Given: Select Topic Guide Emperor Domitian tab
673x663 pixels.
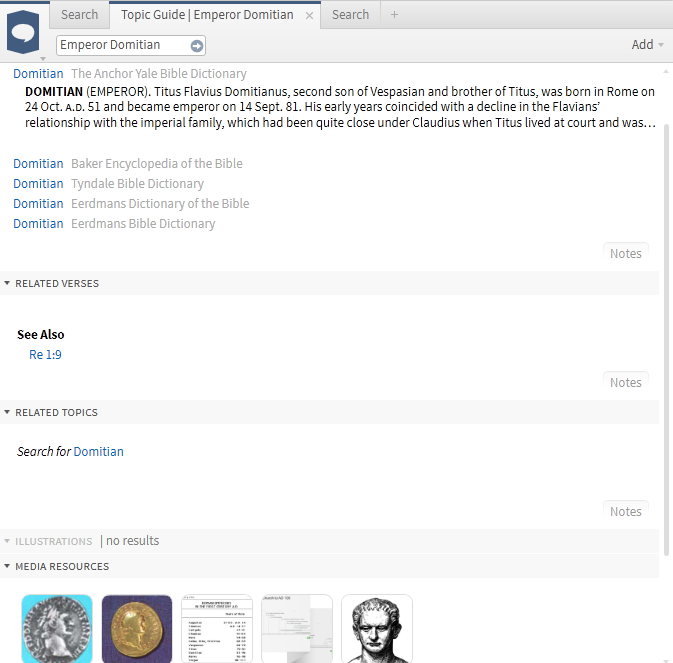Looking at the screenshot, I should click(207, 15).
